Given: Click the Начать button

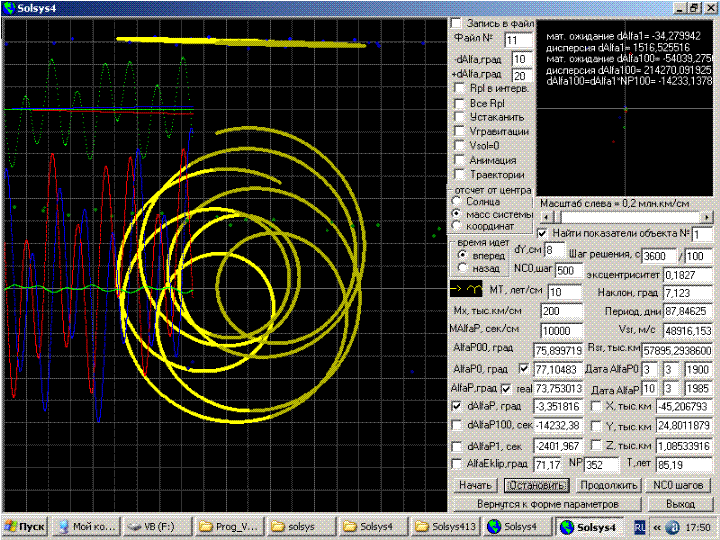Looking at the screenshot, I should [475, 485].
